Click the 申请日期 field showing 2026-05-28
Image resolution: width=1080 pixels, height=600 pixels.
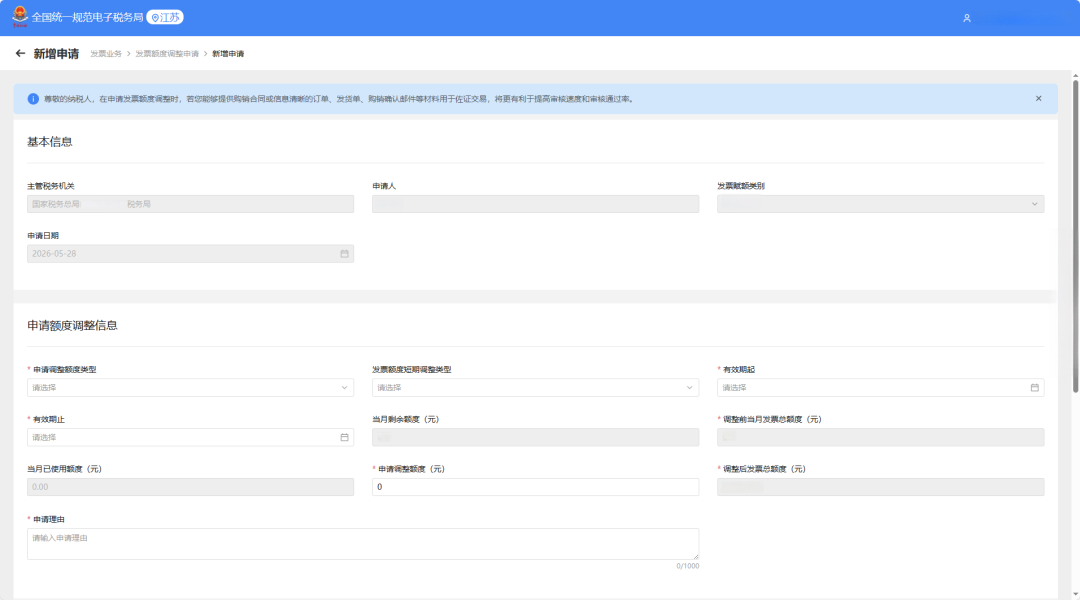click(x=191, y=254)
